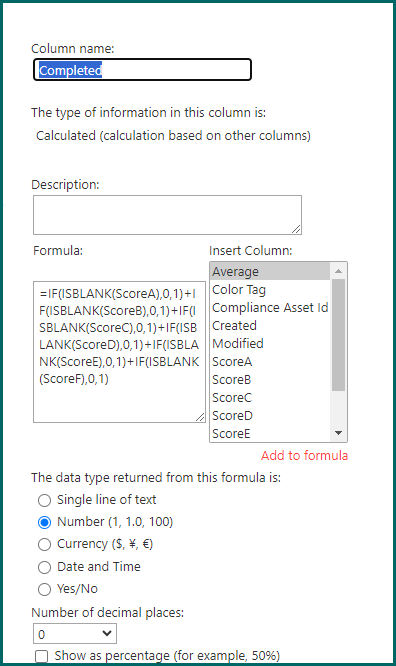Choose Date and Time radio button
Image resolution: width=396 pixels, height=666 pixels.
45,567
